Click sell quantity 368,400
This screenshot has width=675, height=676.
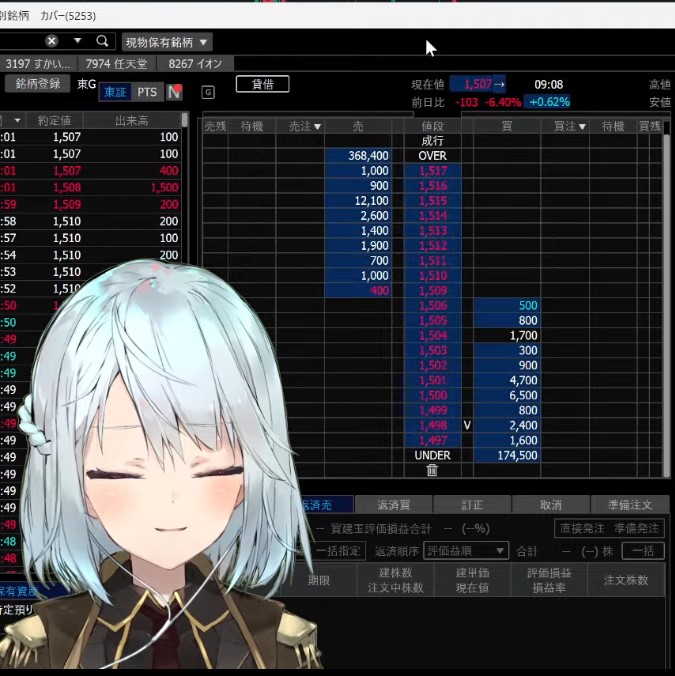pos(358,156)
